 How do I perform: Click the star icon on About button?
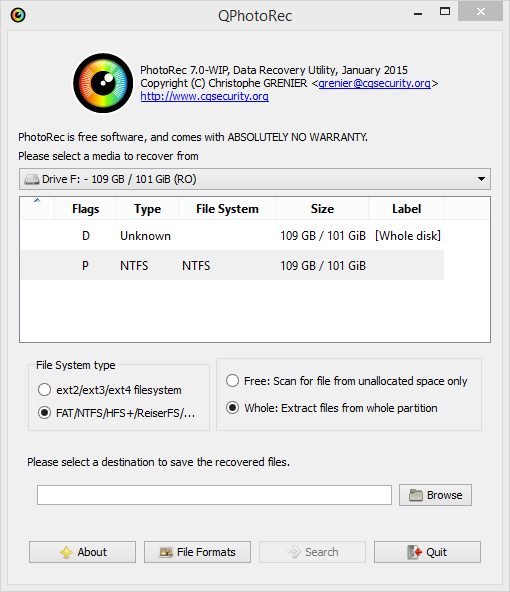66,552
